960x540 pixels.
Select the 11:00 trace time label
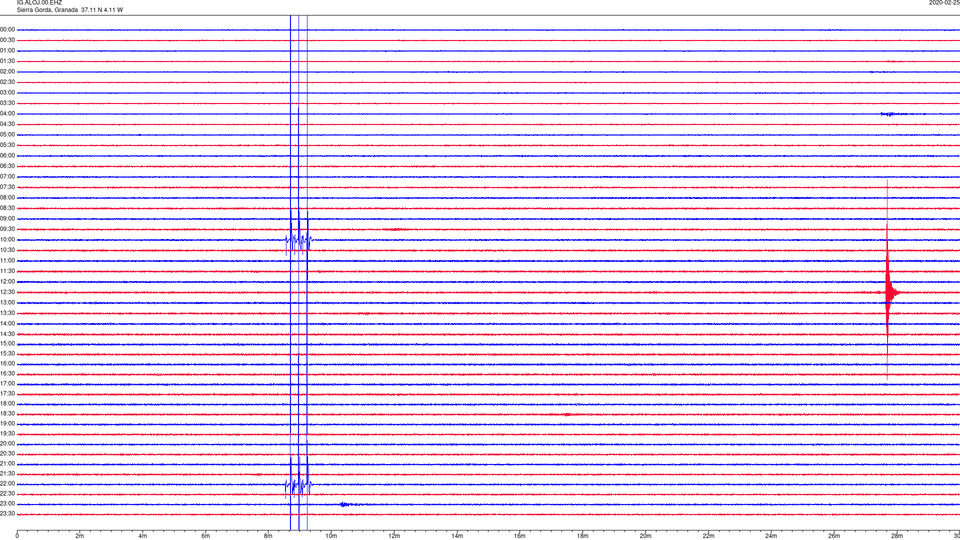pos(7,260)
